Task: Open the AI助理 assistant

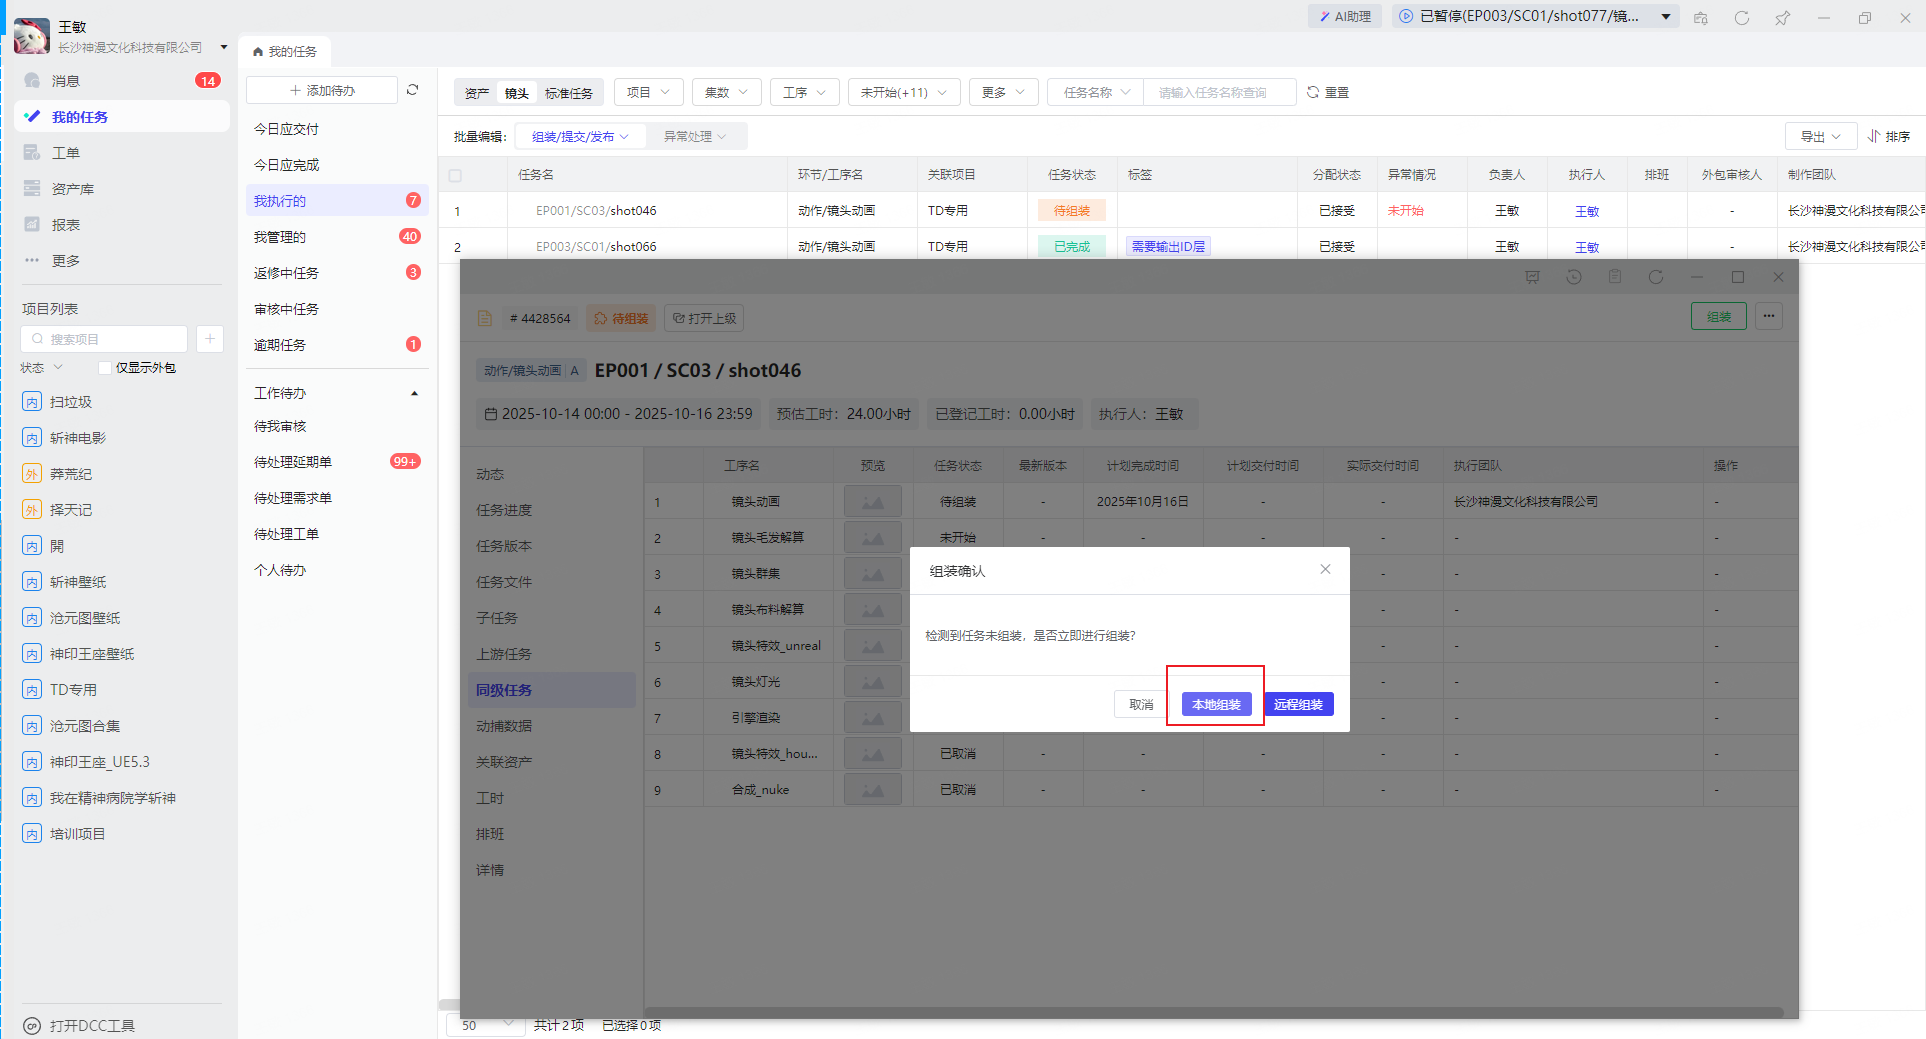Action: (1345, 17)
